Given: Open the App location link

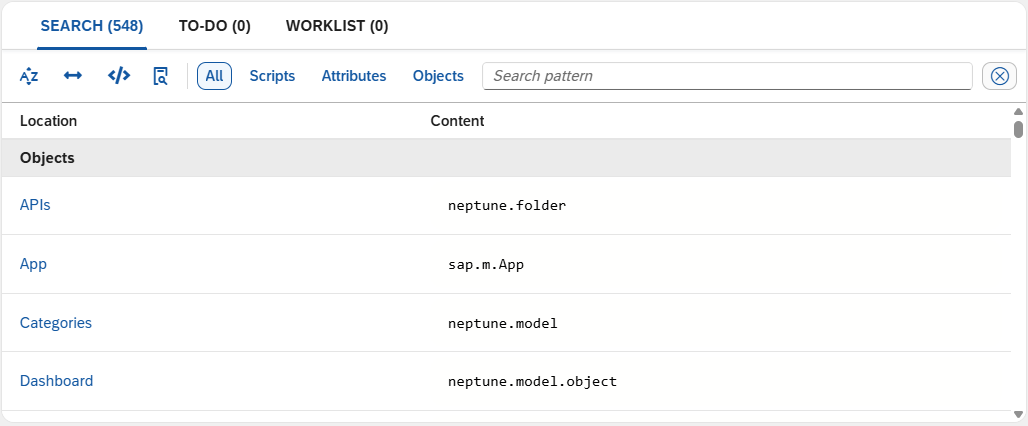Looking at the screenshot, I should tap(33, 264).
